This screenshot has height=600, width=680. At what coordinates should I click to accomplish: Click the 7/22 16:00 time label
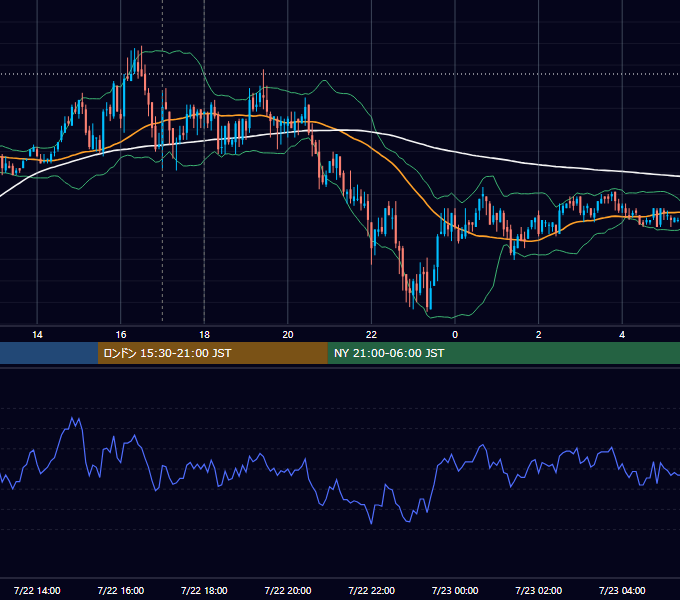click(x=121, y=590)
